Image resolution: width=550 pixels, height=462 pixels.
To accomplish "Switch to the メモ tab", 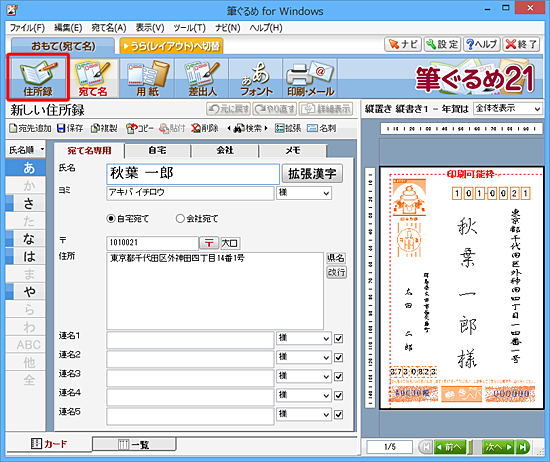I will pyautogui.click(x=293, y=150).
